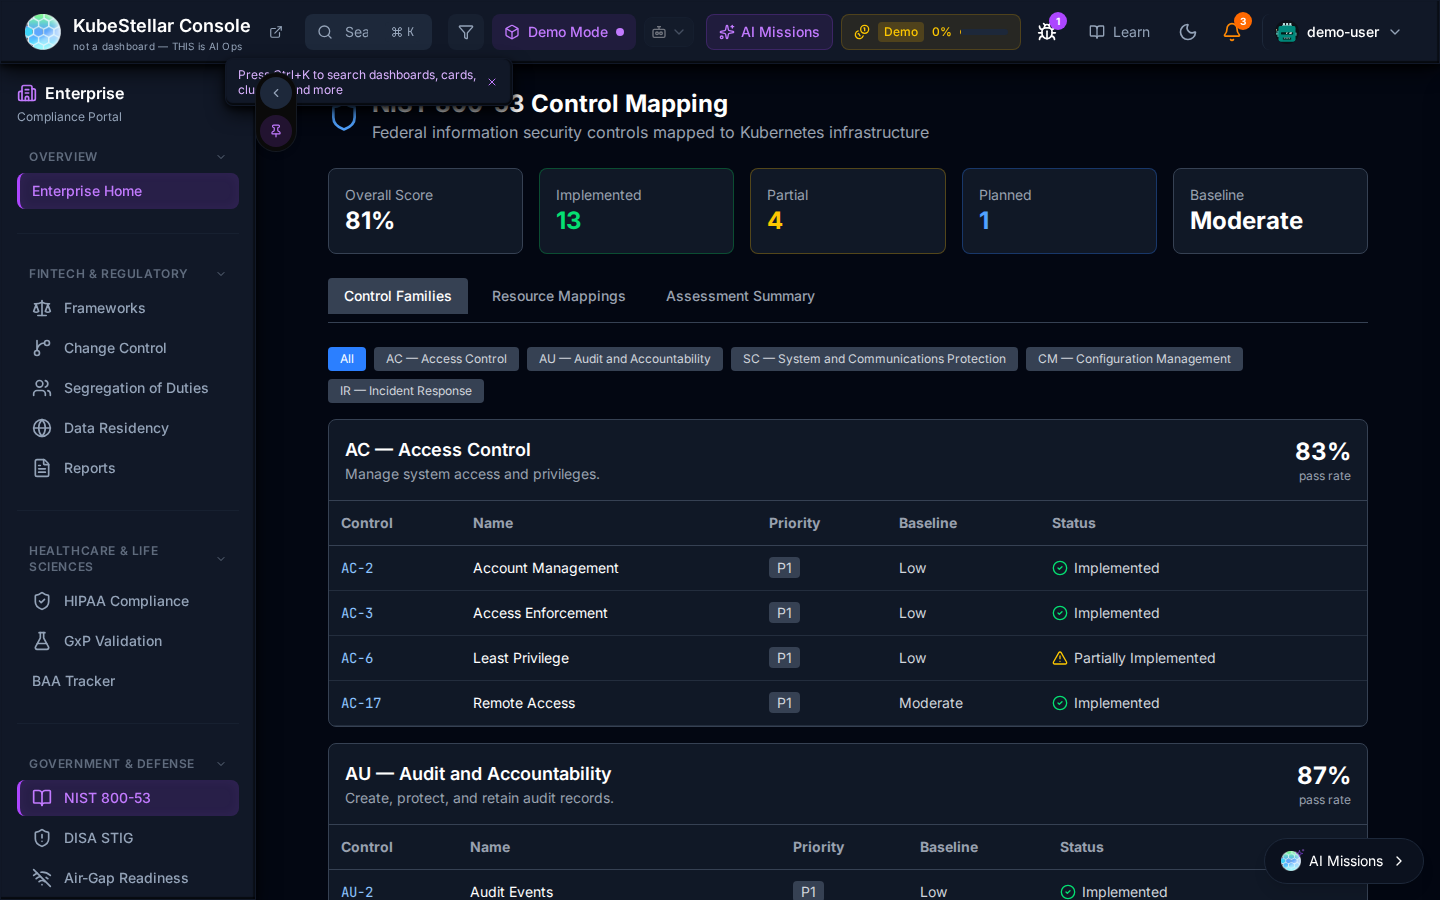Pin the sidebar with pin icon
1440x900 pixels.
(276, 130)
